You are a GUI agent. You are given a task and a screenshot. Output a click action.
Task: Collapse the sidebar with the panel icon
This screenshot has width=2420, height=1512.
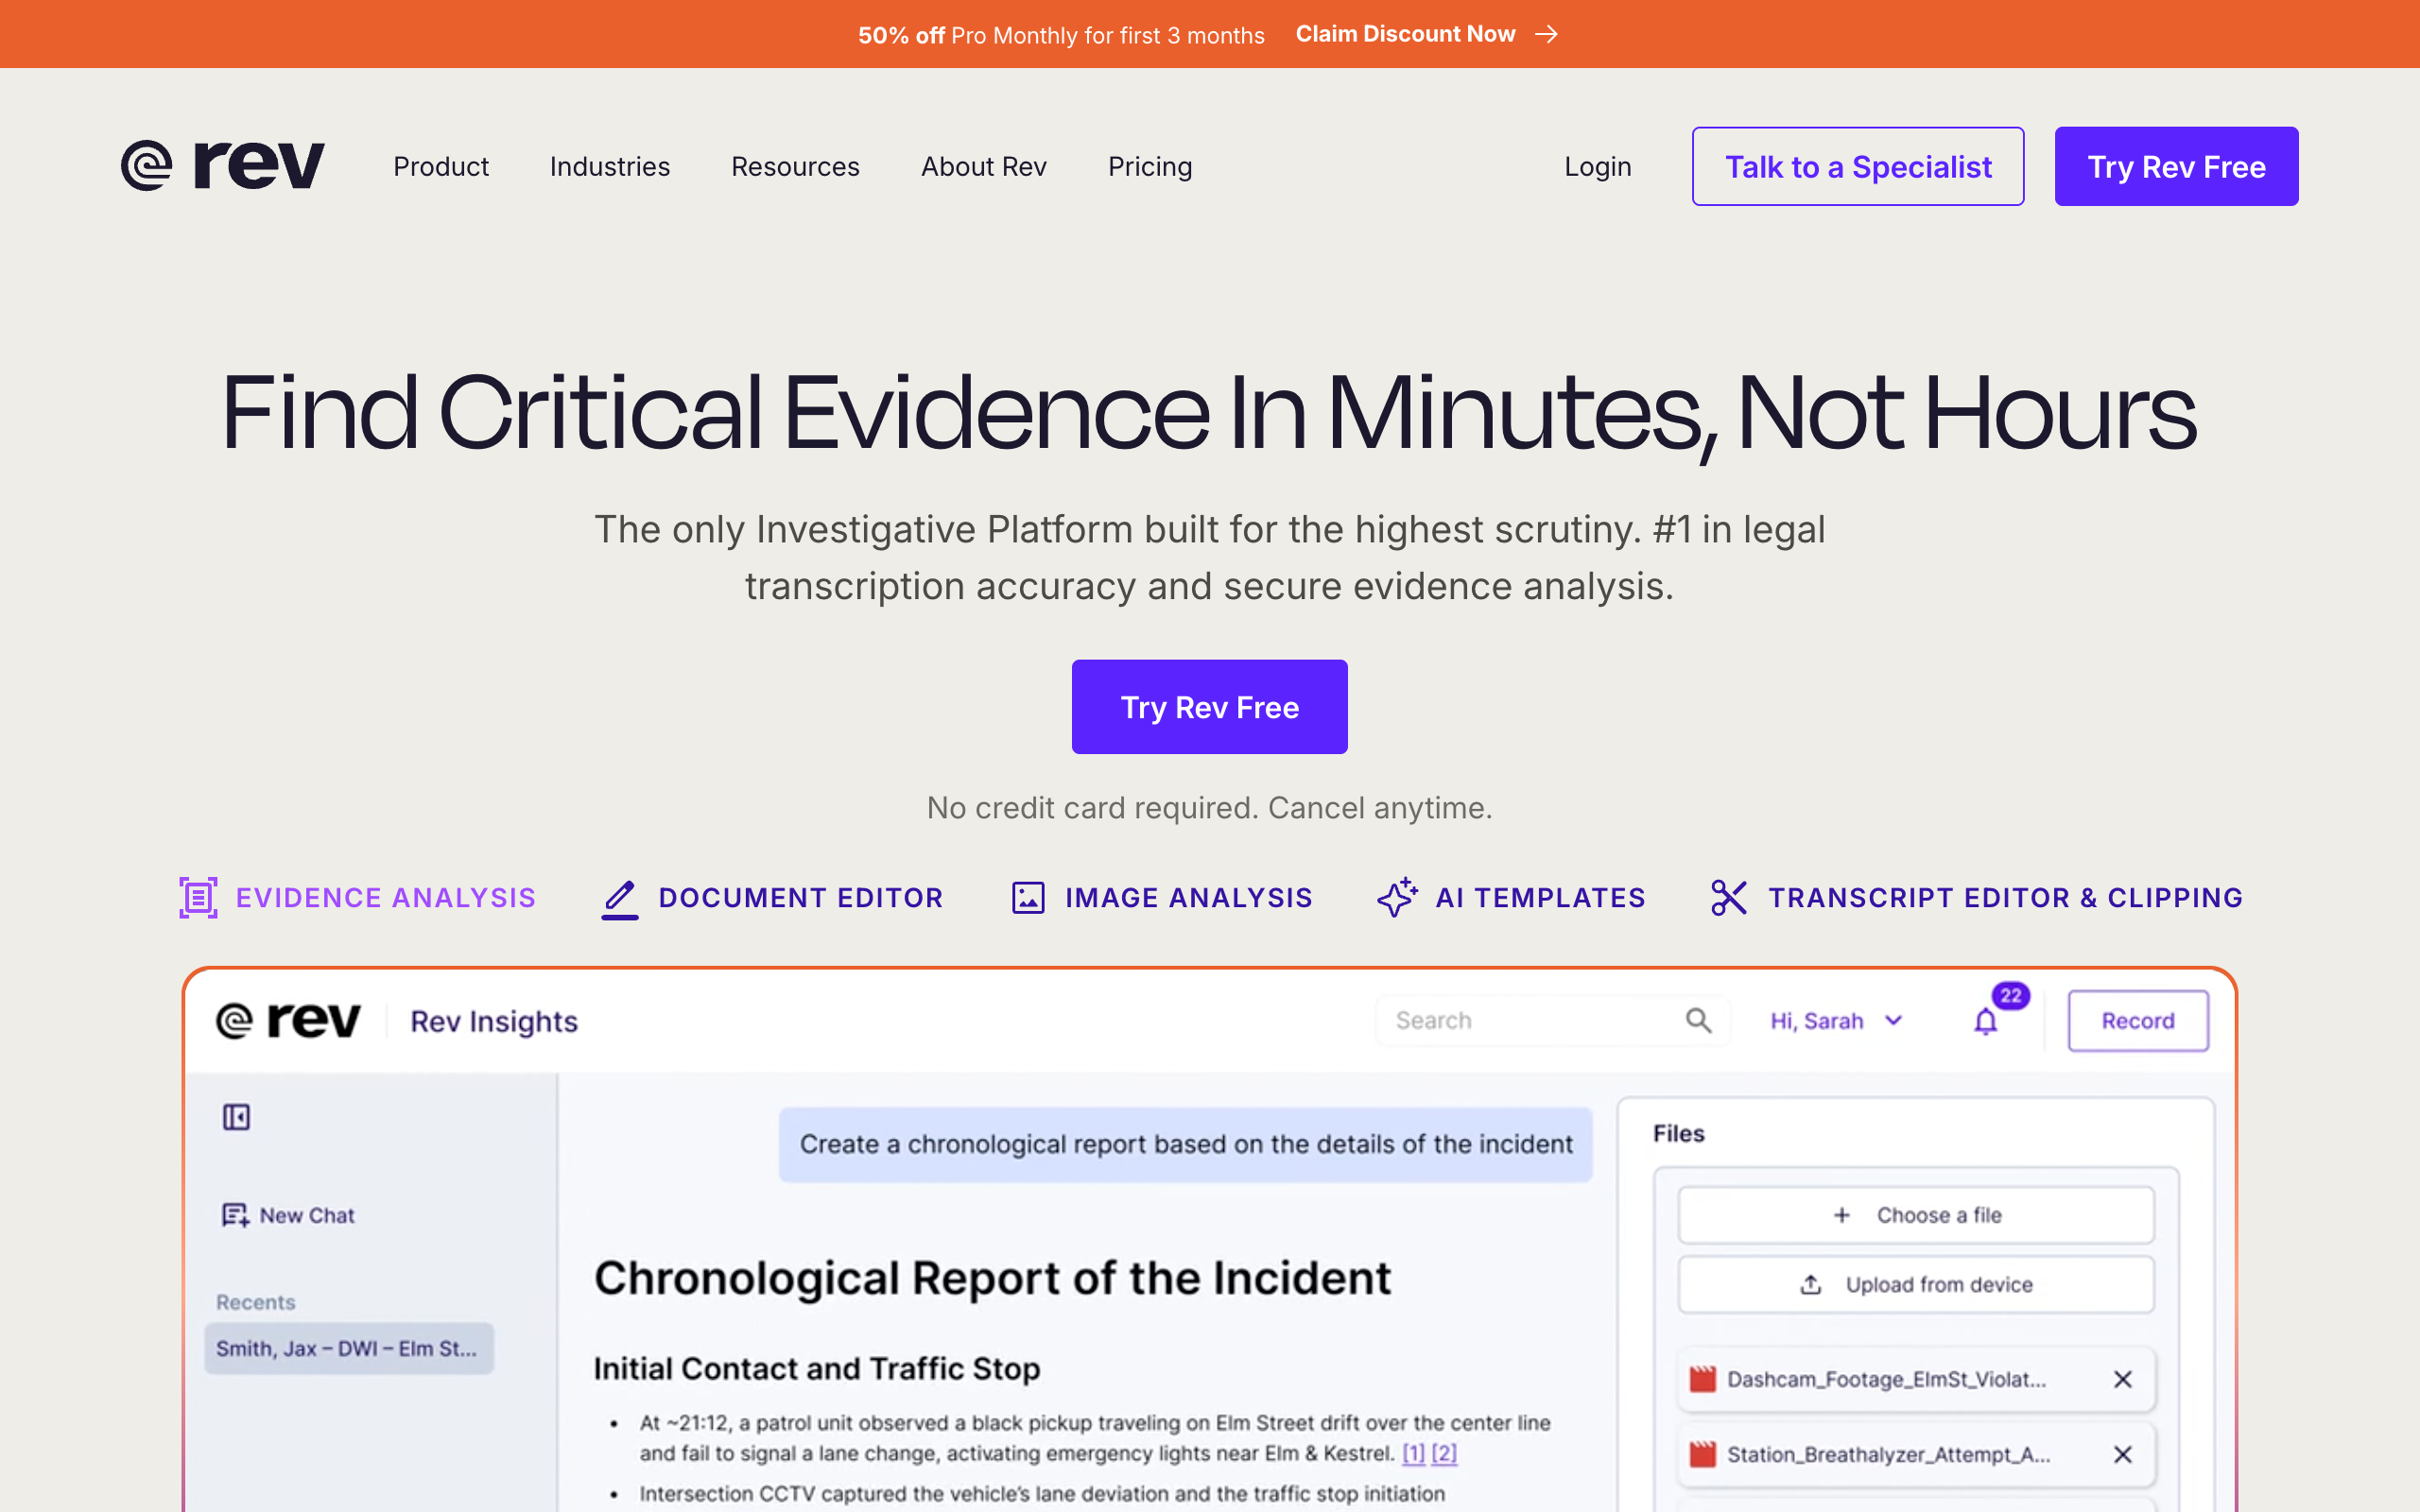click(x=236, y=1117)
